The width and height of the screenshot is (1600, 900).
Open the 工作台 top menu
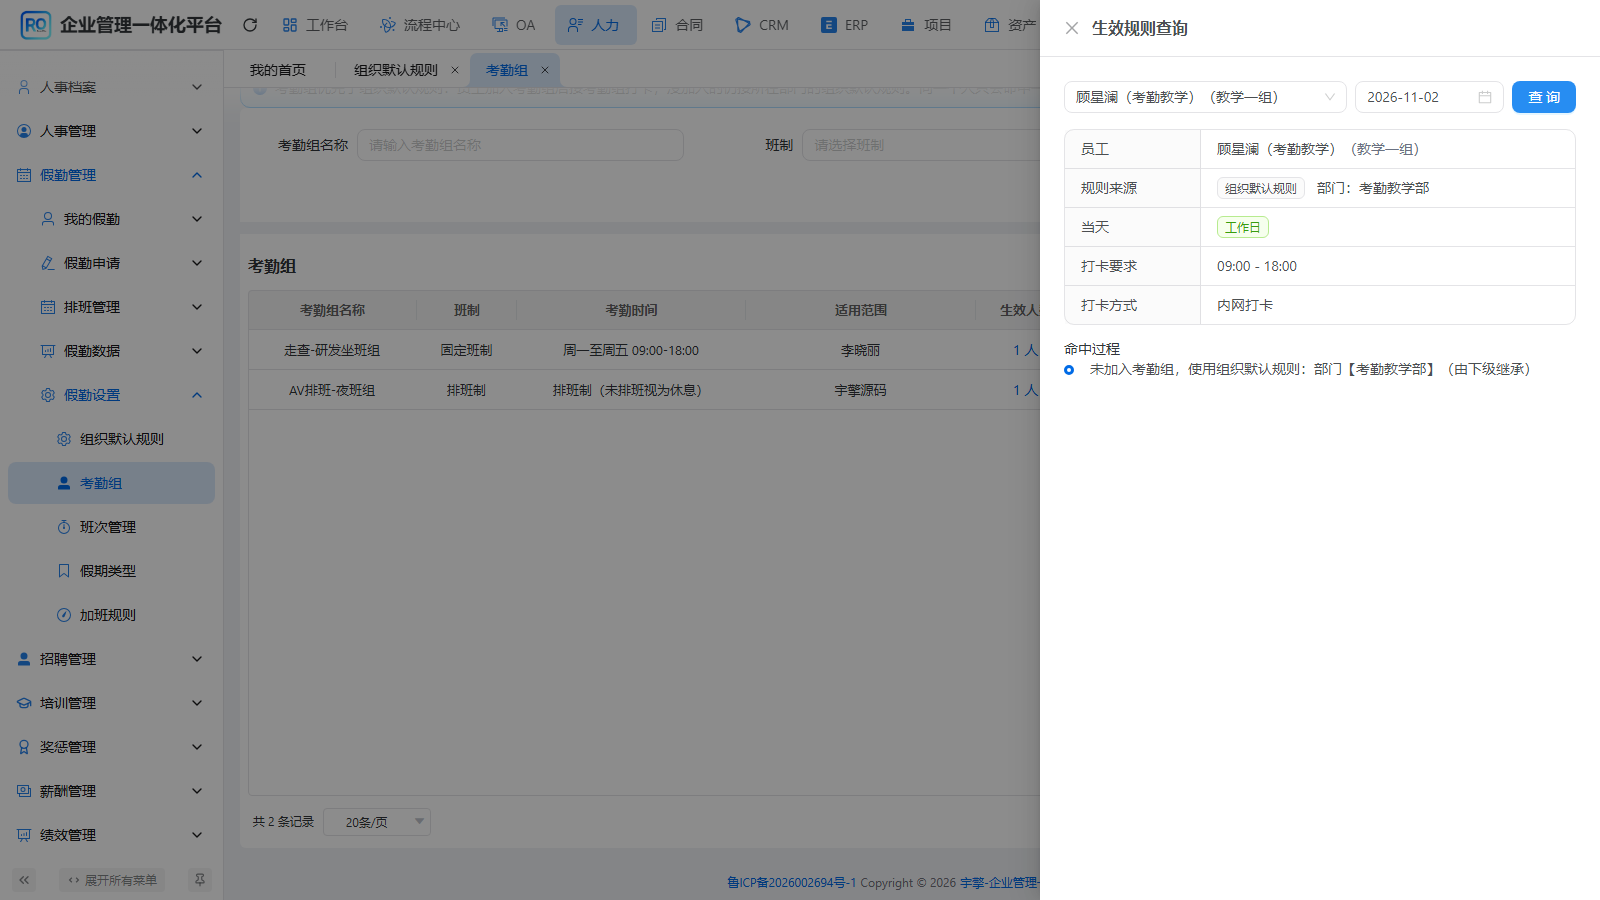[x=315, y=25]
